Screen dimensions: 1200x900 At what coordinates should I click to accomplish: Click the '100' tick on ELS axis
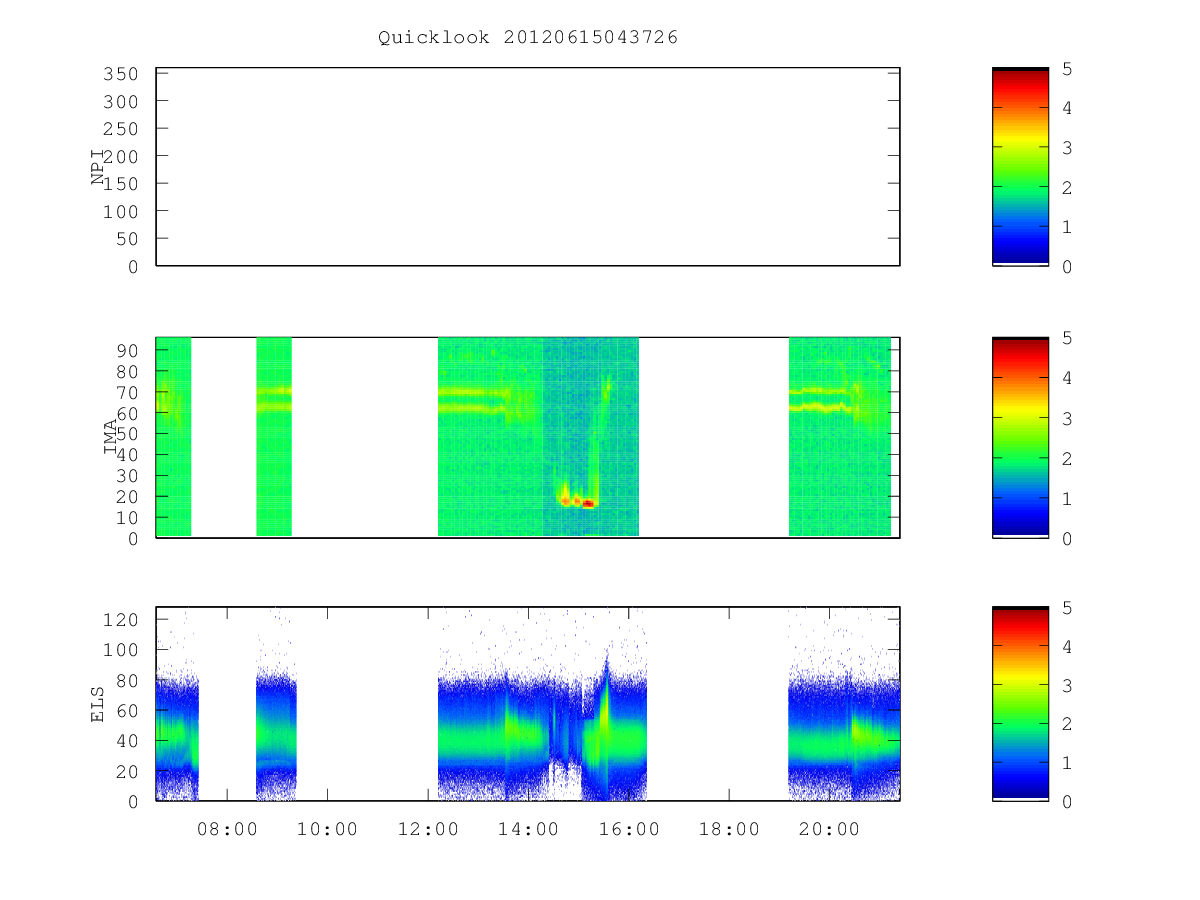point(122,650)
